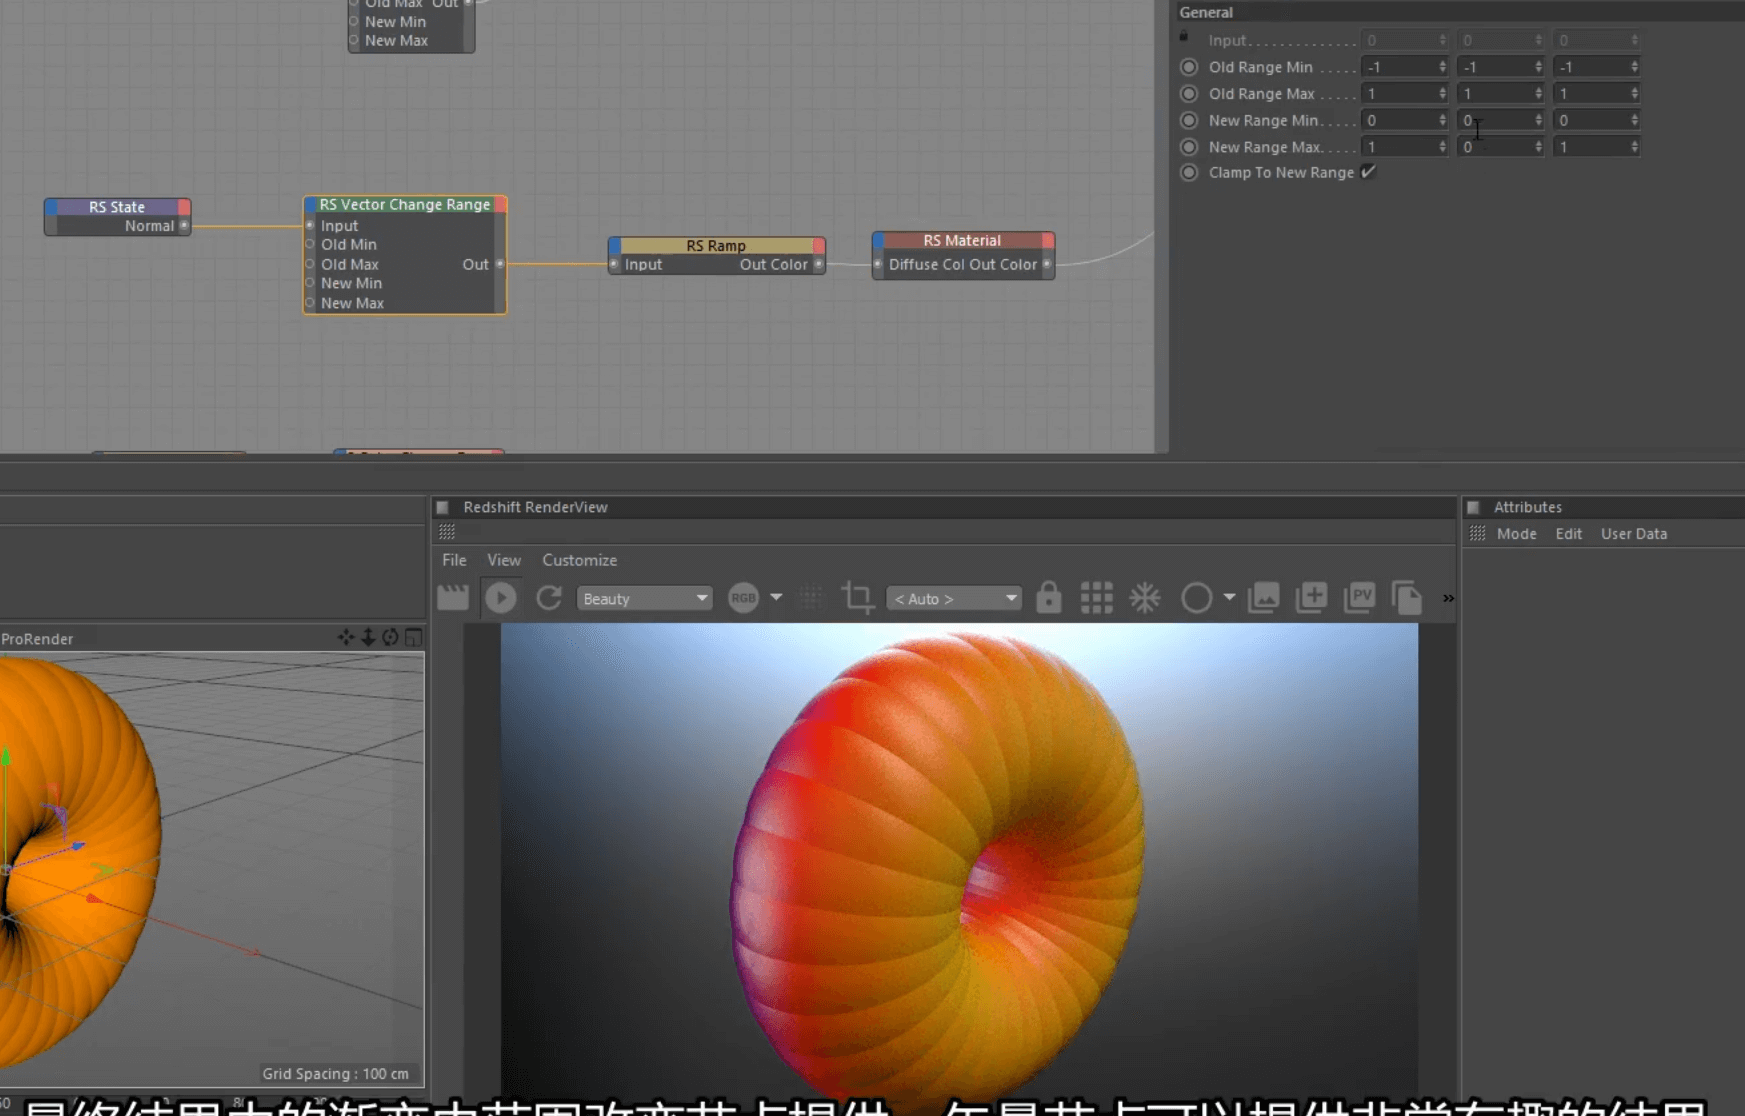Toggle the RGB channel display button
This screenshot has width=1745, height=1116.
pos(743,598)
